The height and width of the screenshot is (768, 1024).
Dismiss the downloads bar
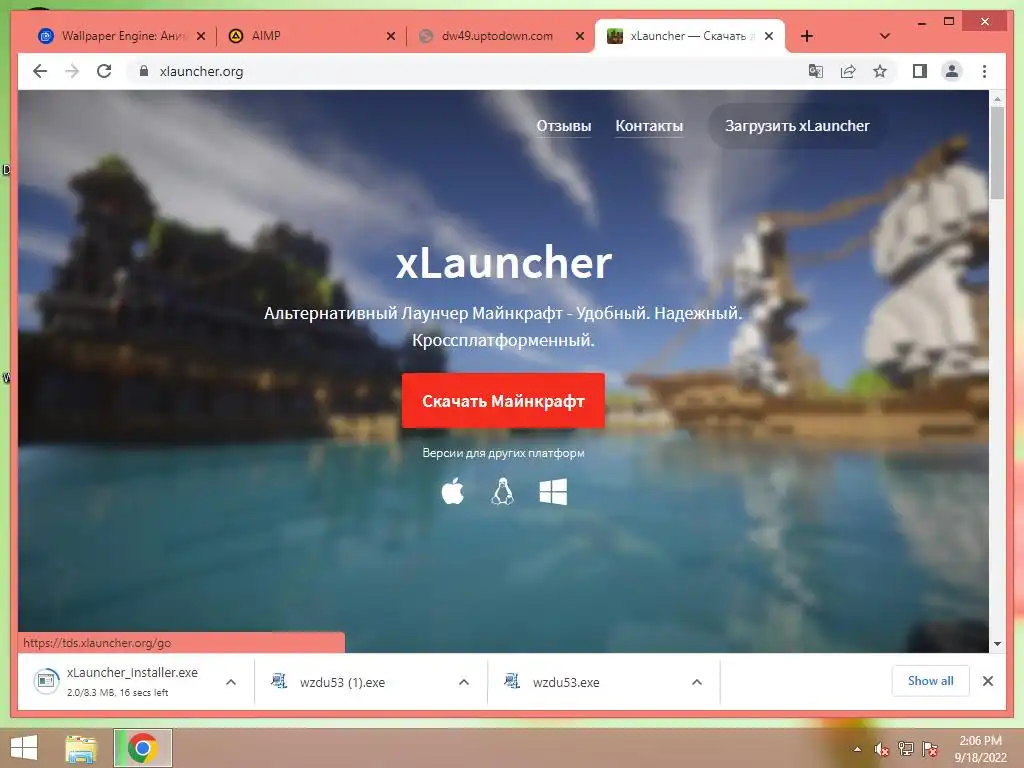pos(987,681)
